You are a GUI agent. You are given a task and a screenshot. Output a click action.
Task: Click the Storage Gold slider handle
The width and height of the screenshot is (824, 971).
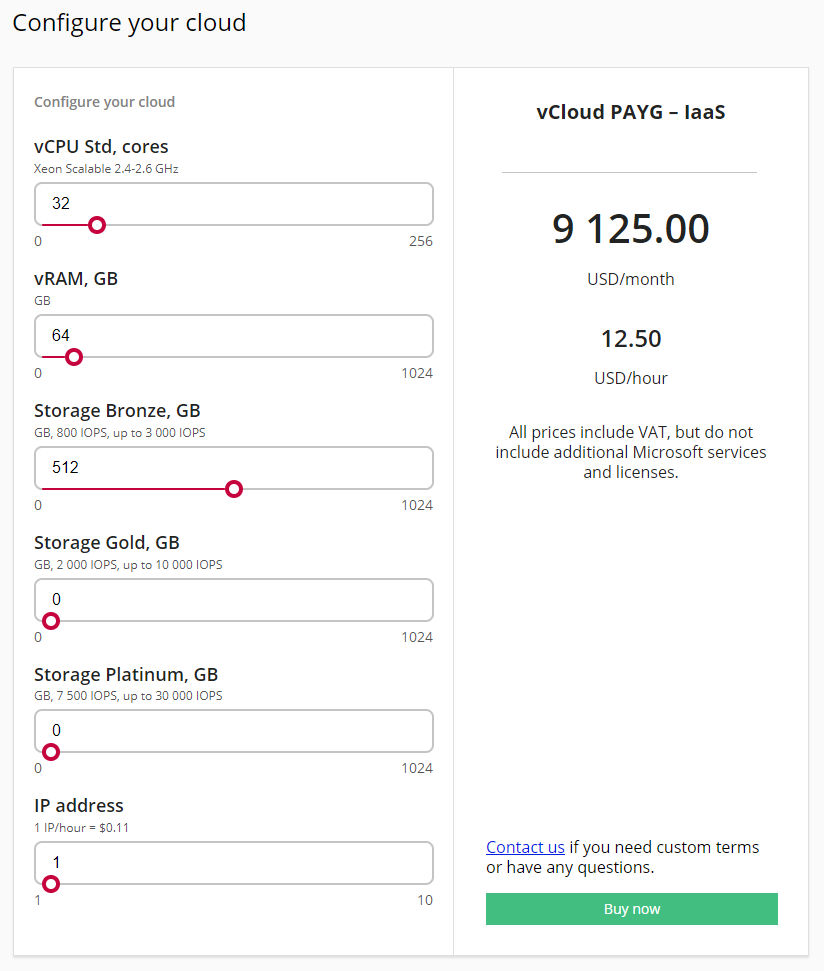tap(51, 620)
